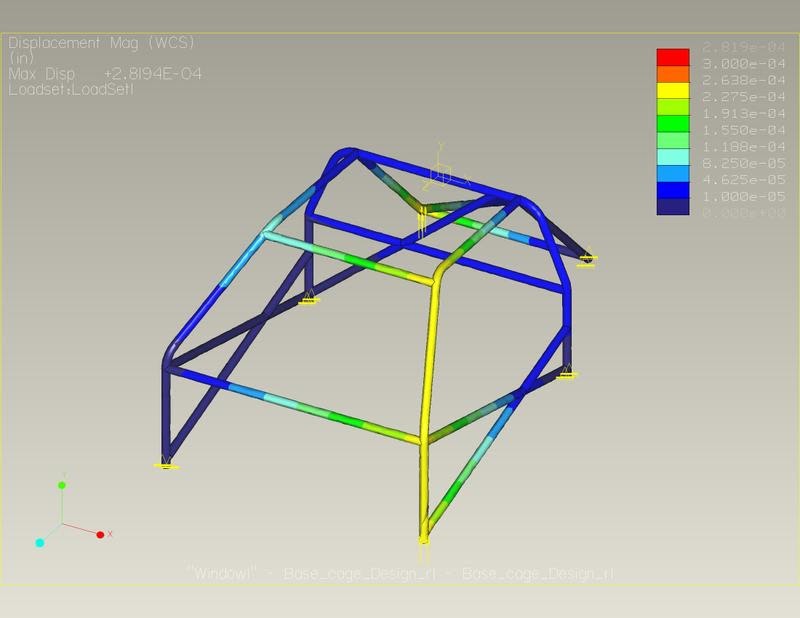Click the cyan Z axis dot of triad
The width and height of the screenshot is (800, 618).
pos(40,542)
